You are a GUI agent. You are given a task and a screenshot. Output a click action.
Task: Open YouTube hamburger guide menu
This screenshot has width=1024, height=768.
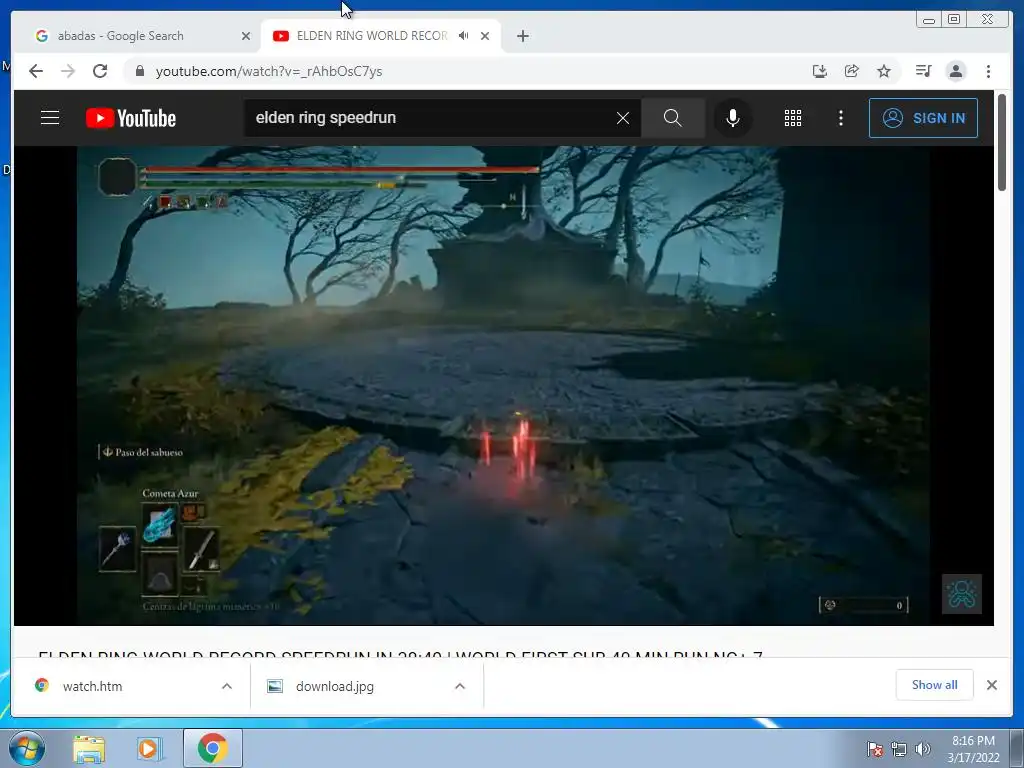[x=50, y=118]
